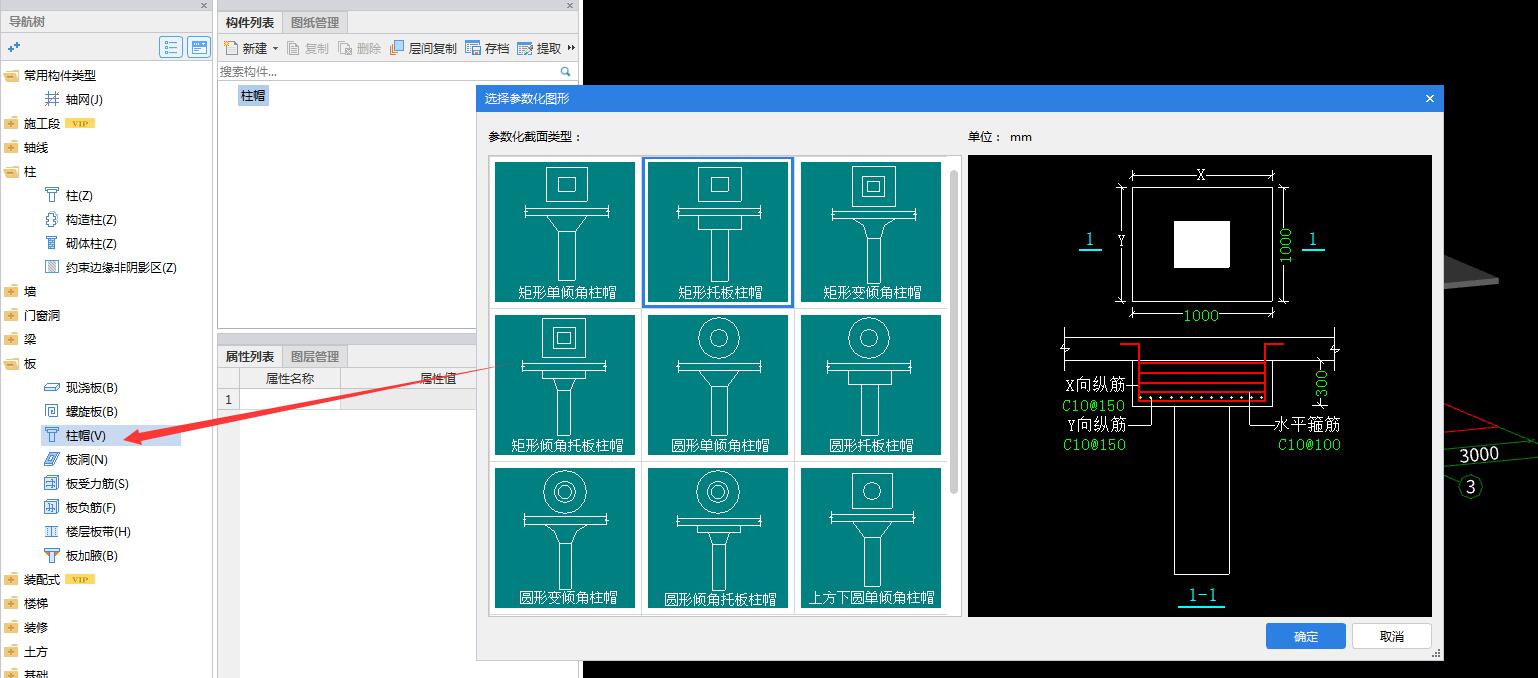Viewport: 1538px width, 678px height.
Task: Expand the 施工段 folder
Action: 11,123
